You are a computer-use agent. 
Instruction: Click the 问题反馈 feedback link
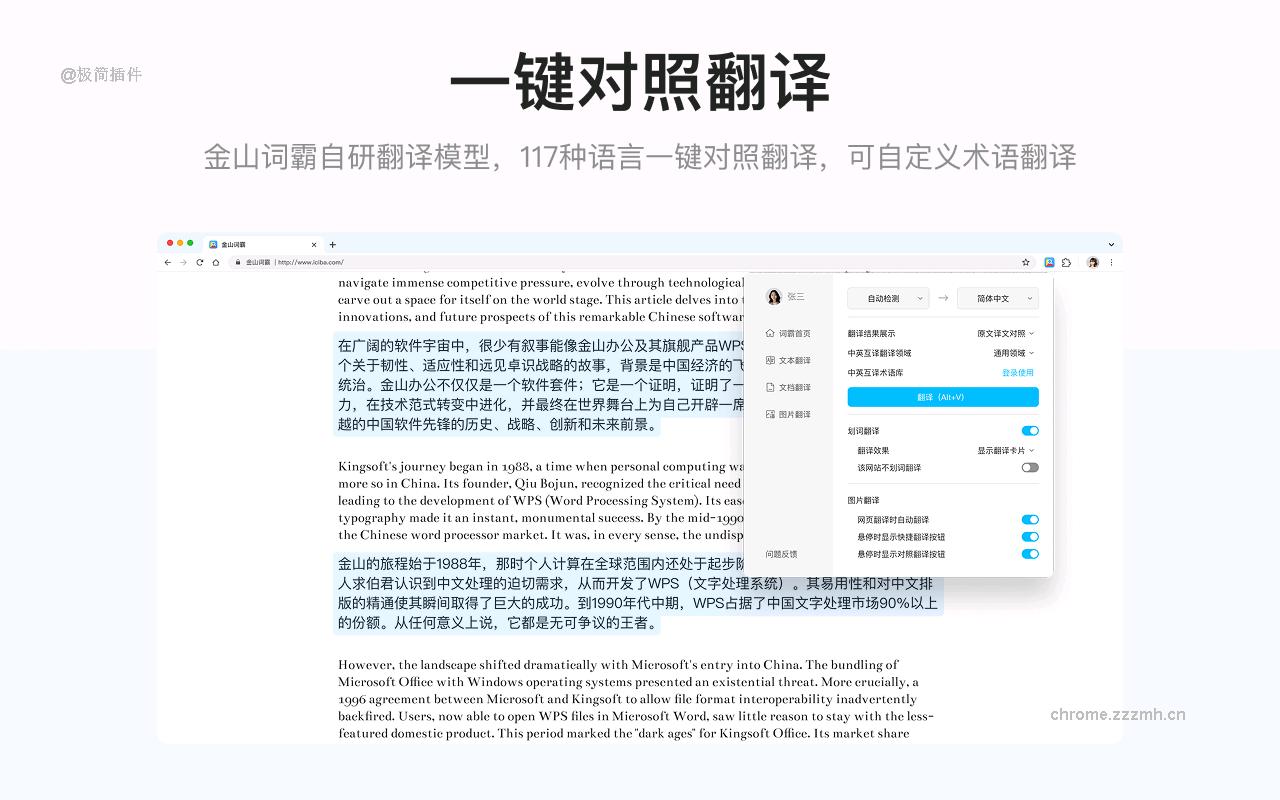coord(782,554)
